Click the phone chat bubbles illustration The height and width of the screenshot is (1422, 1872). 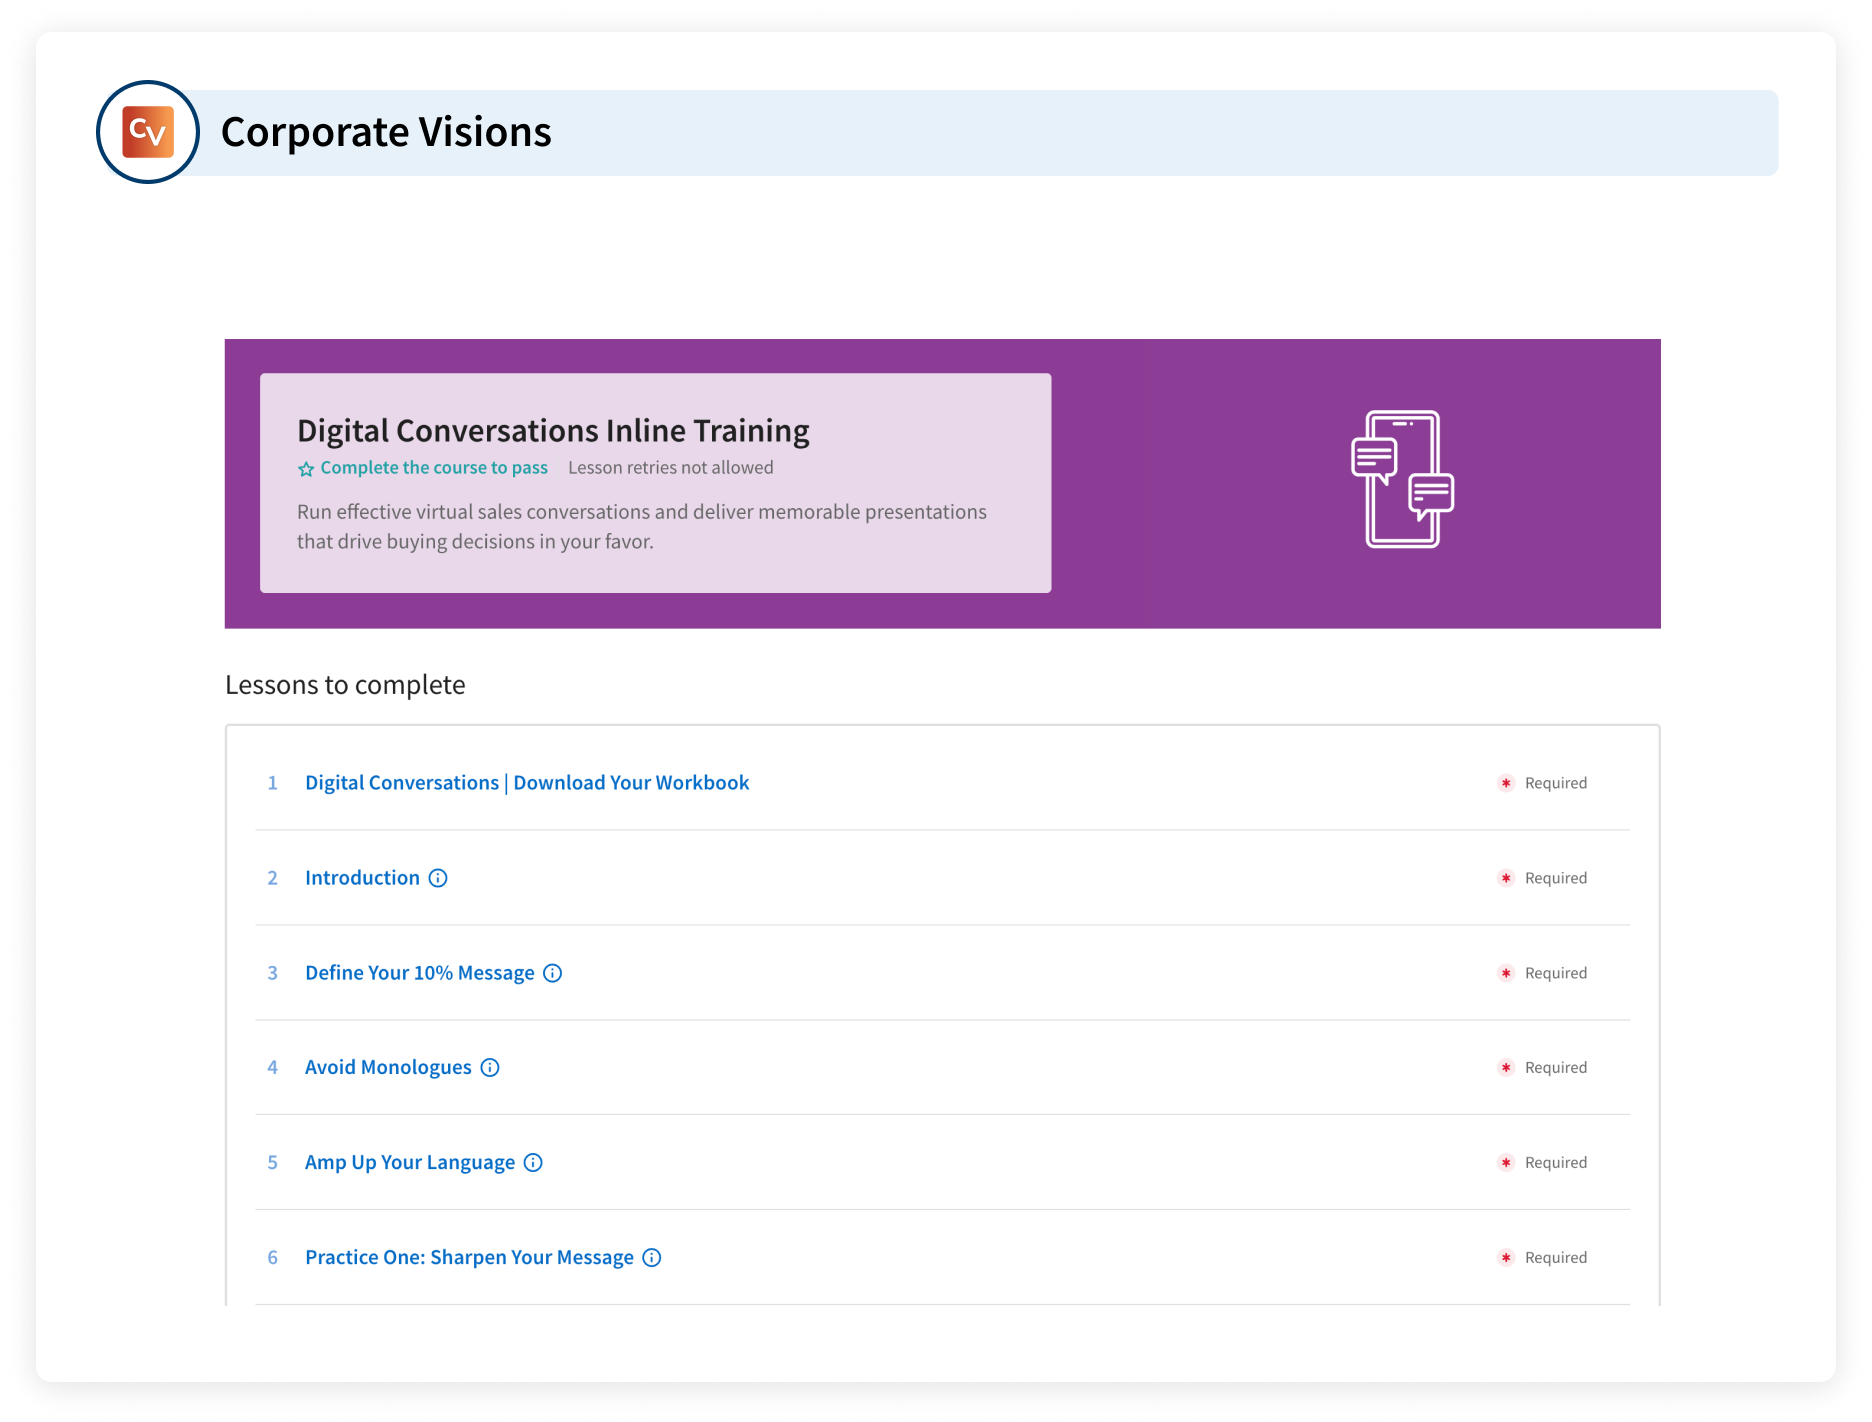point(1402,479)
